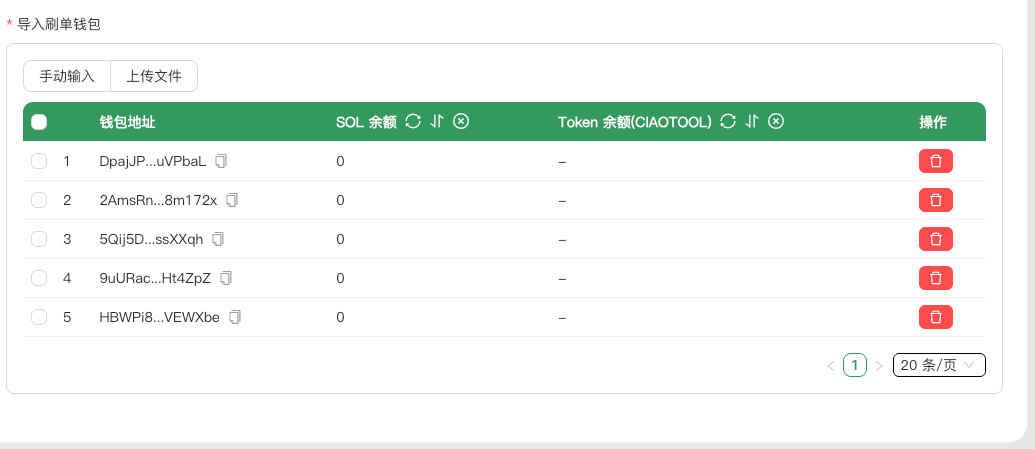This screenshot has width=1035, height=449.
Task: Copy wallet address 9uURac...Ht4ZpZ
Action: 226,278
